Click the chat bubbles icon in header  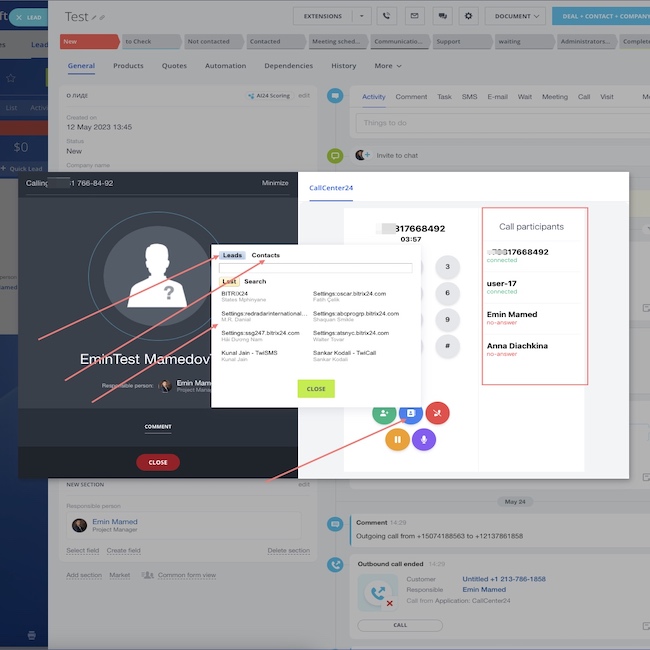[x=441, y=16]
